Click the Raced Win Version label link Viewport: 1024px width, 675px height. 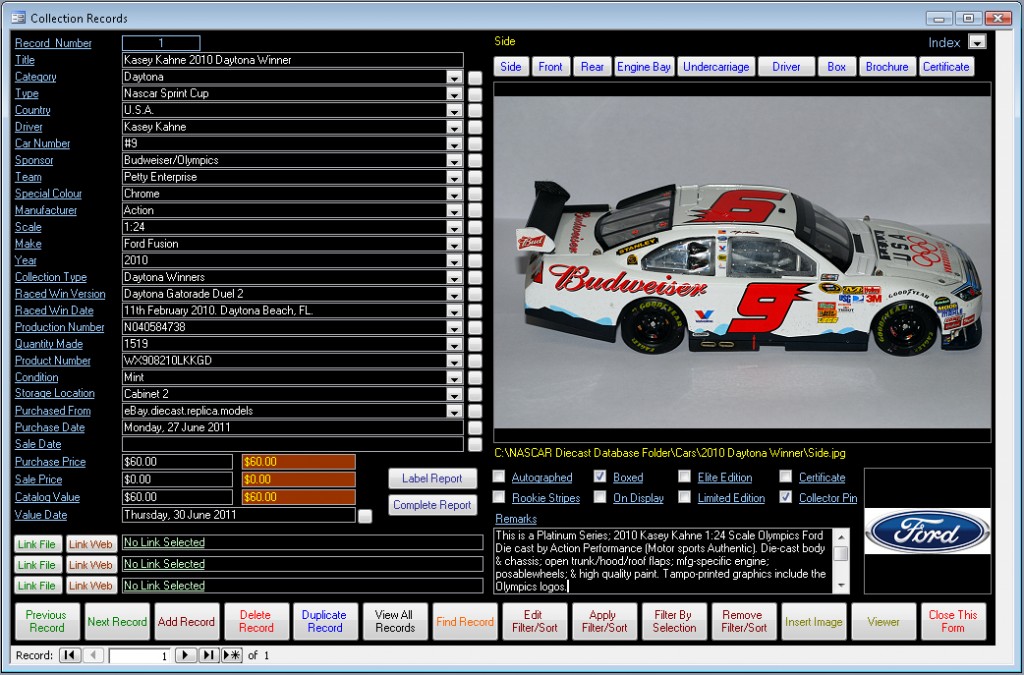(x=60, y=294)
